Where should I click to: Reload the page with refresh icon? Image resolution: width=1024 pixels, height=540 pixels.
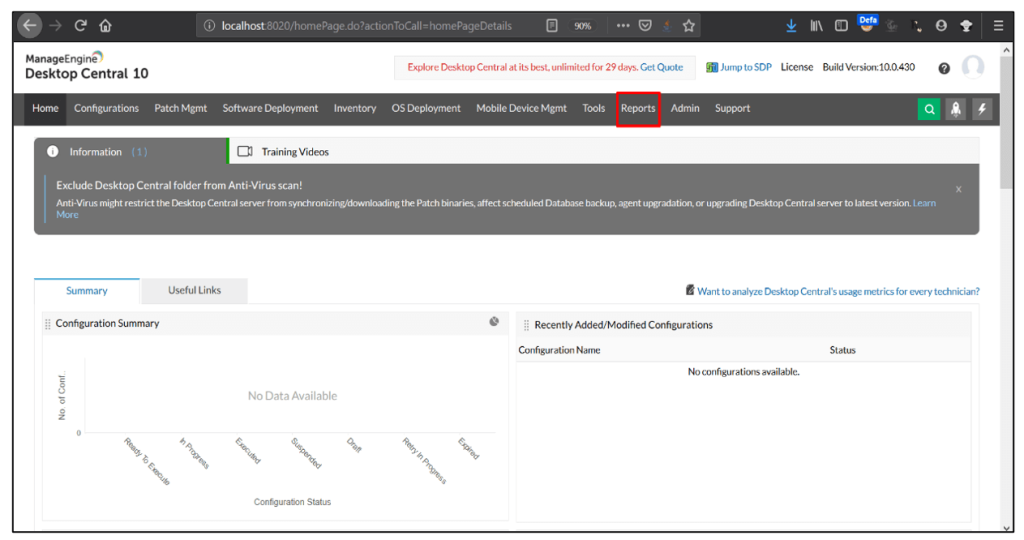tap(80, 25)
